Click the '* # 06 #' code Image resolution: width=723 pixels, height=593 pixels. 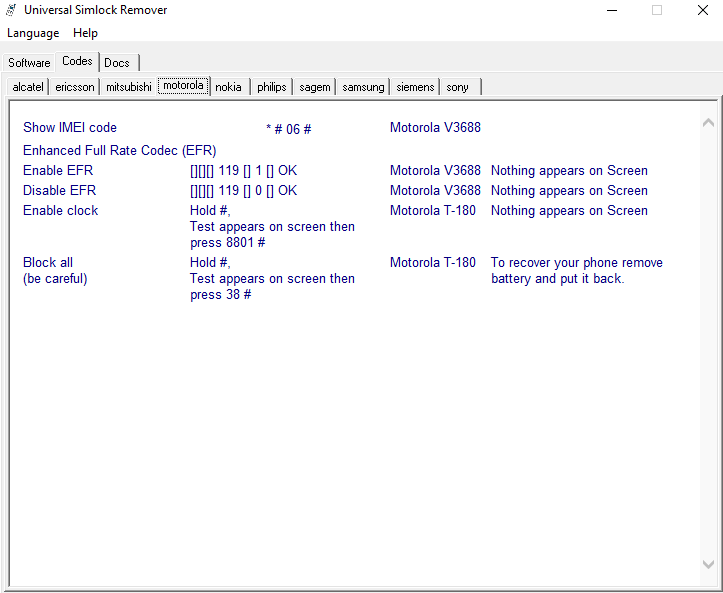pos(289,130)
